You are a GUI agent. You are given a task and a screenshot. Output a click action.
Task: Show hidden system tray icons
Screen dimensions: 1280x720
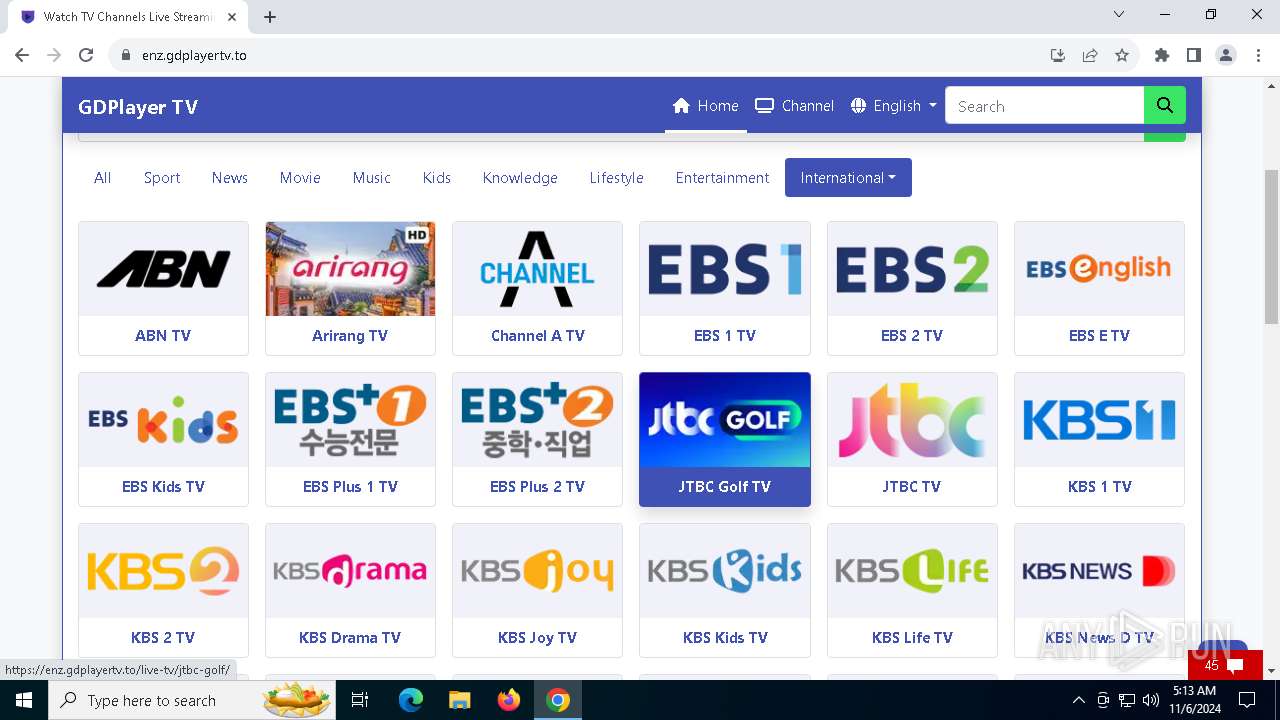pyautogui.click(x=1078, y=700)
